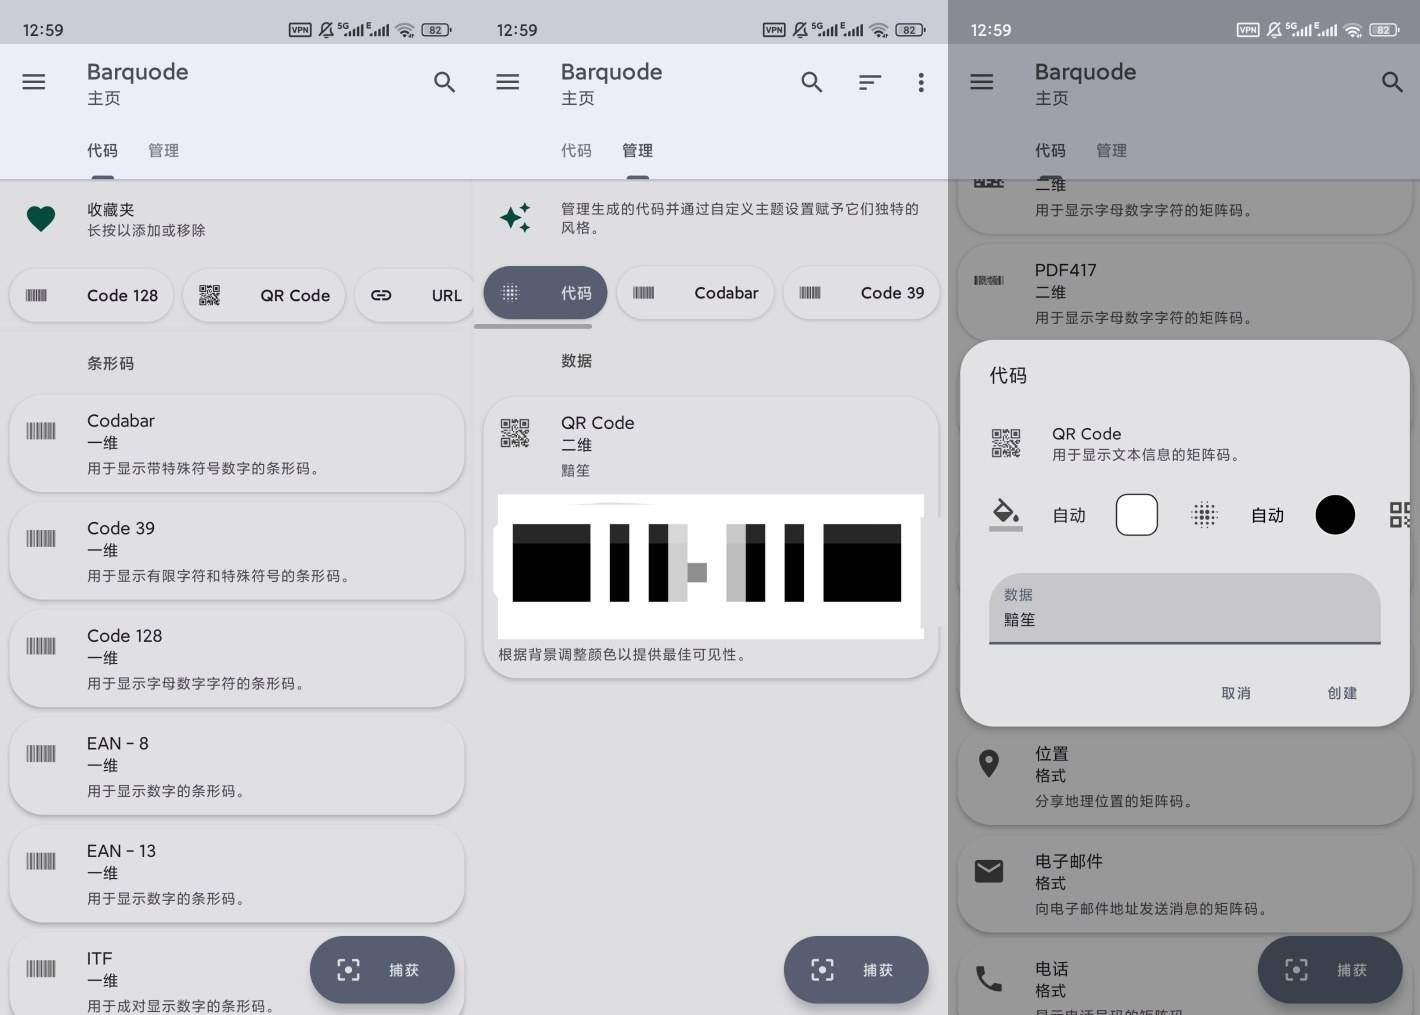Tap the search icon on the 收藏夹 screen

coord(444,82)
